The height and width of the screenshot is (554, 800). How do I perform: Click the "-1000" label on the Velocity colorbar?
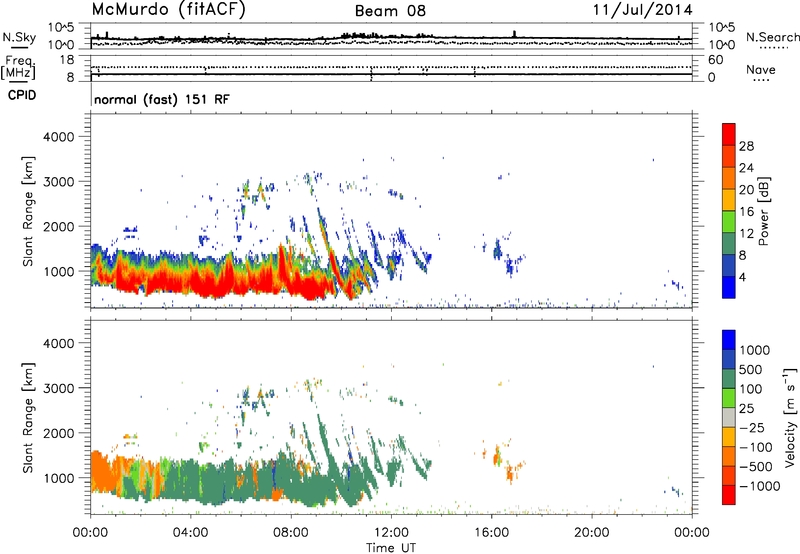click(759, 486)
